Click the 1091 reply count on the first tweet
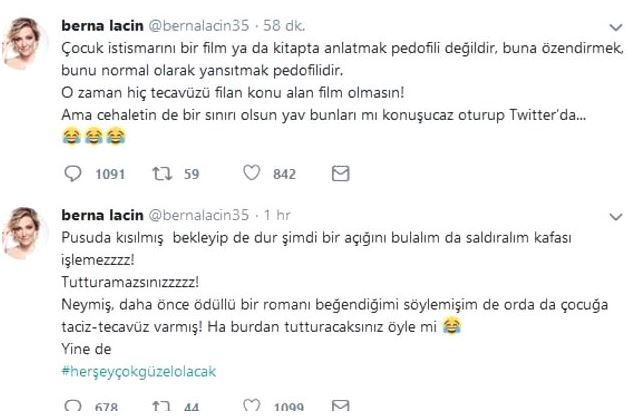Screen dimensions: 630x417 109,174
